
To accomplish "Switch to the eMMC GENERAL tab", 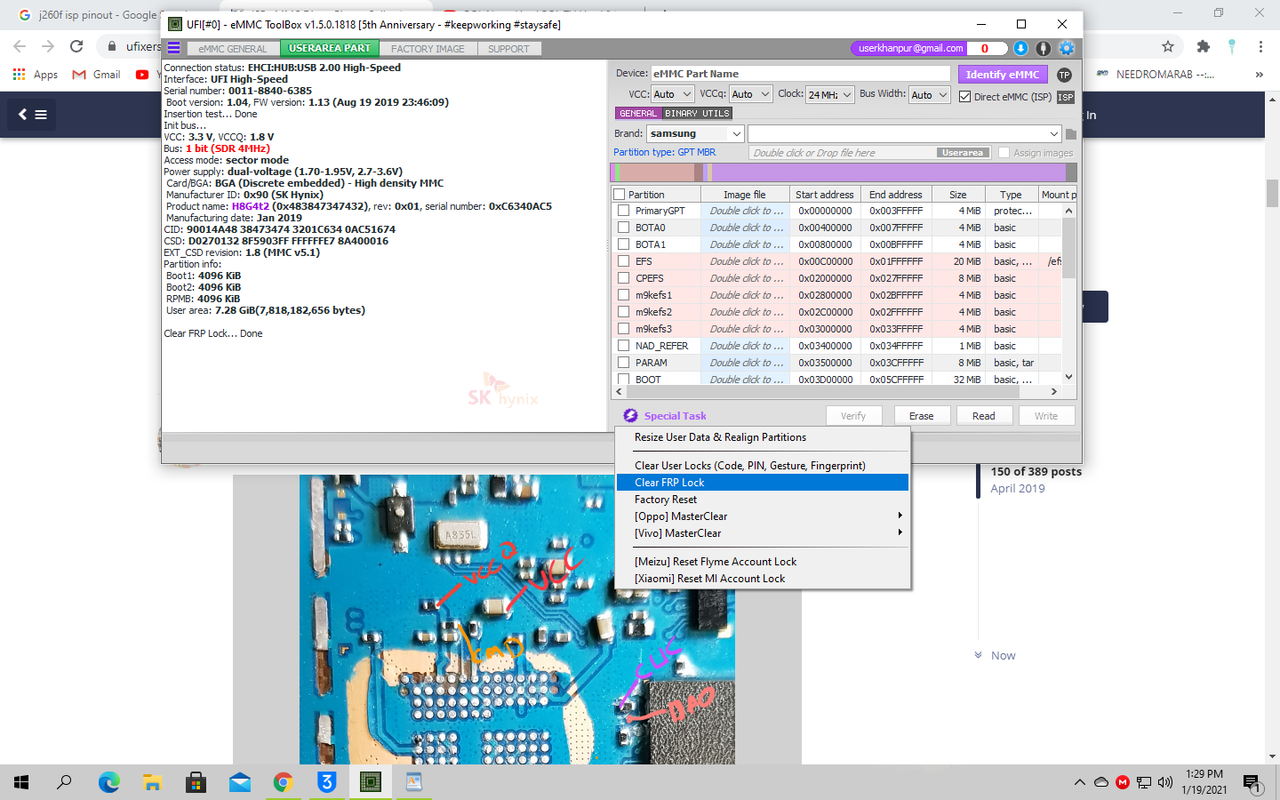I will click(233, 48).
